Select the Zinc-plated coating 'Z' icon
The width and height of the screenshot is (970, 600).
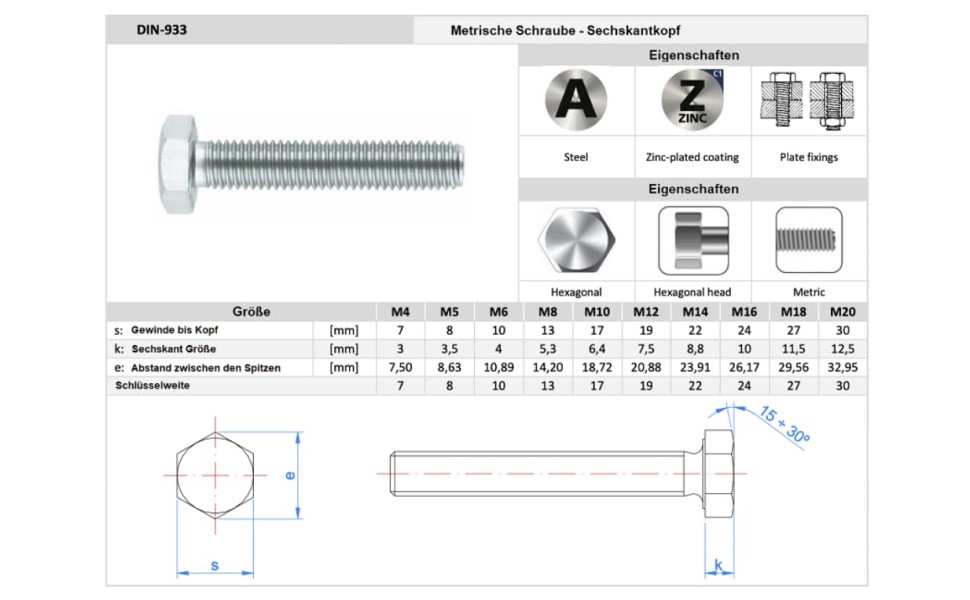coord(692,102)
